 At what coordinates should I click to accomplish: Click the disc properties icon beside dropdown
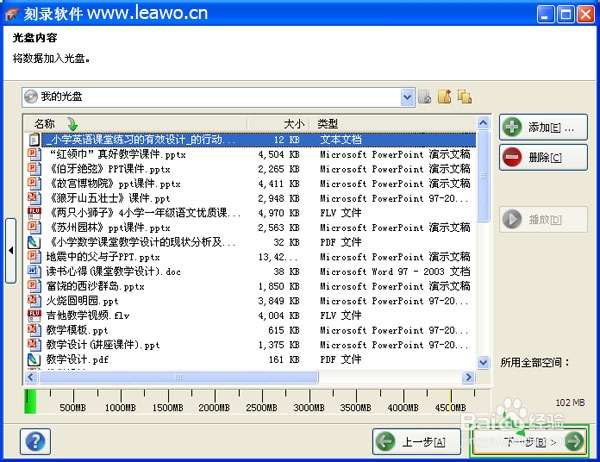pos(424,97)
